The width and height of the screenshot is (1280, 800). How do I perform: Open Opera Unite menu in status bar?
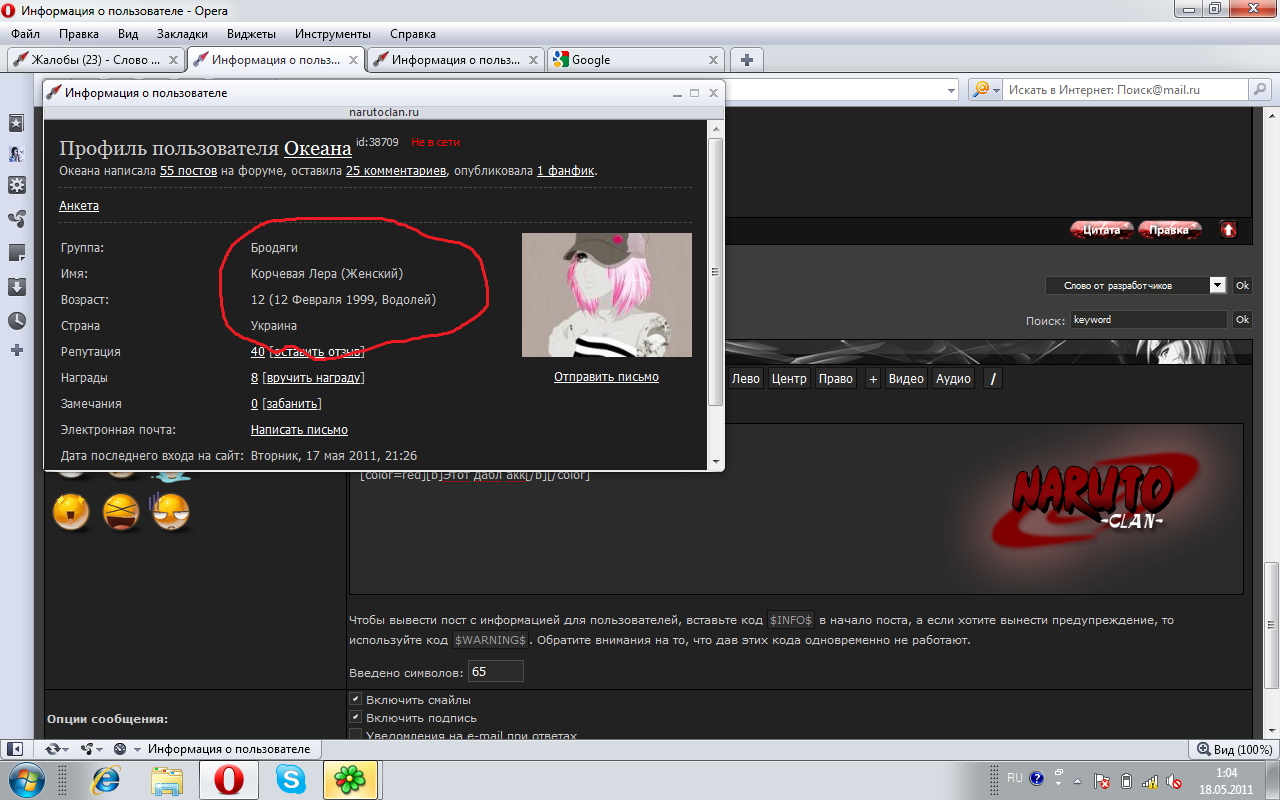click(91, 749)
